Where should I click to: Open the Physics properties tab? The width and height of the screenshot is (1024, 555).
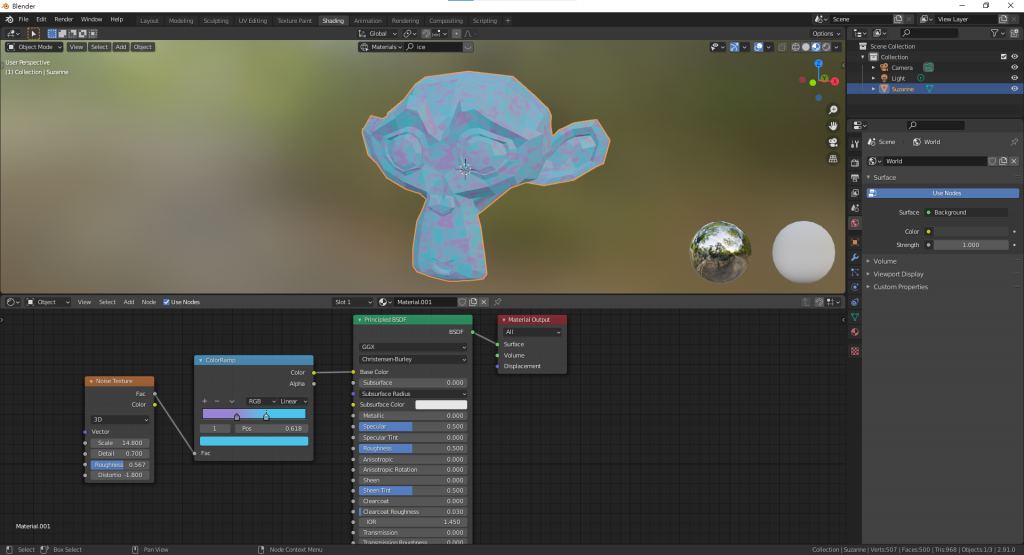[x=855, y=287]
